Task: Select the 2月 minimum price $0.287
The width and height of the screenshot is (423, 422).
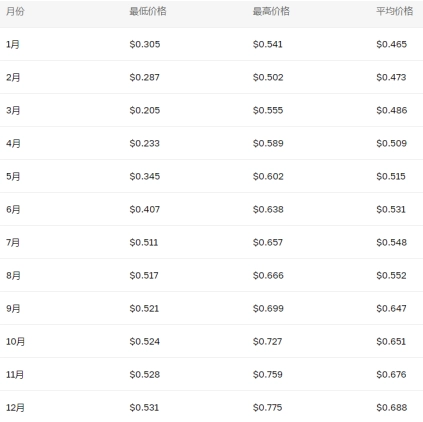Action: pyautogui.click(x=145, y=77)
